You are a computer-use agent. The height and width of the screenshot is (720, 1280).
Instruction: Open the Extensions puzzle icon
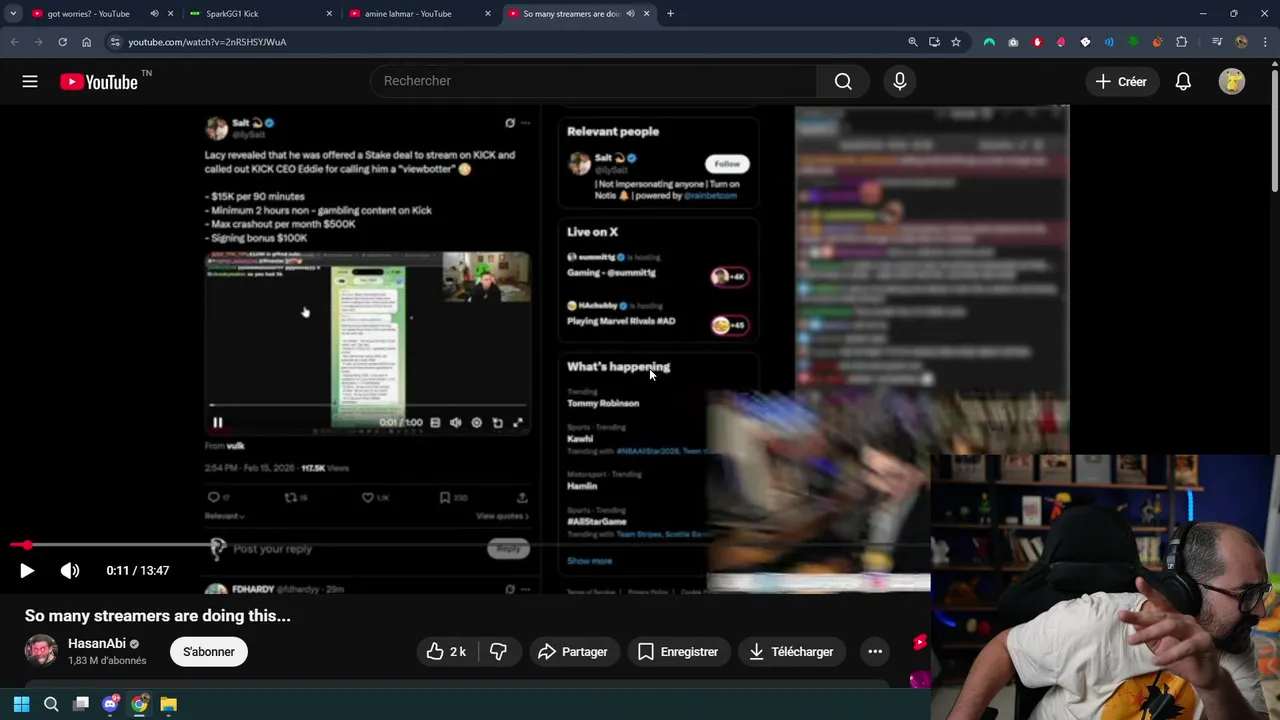tap(1181, 42)
